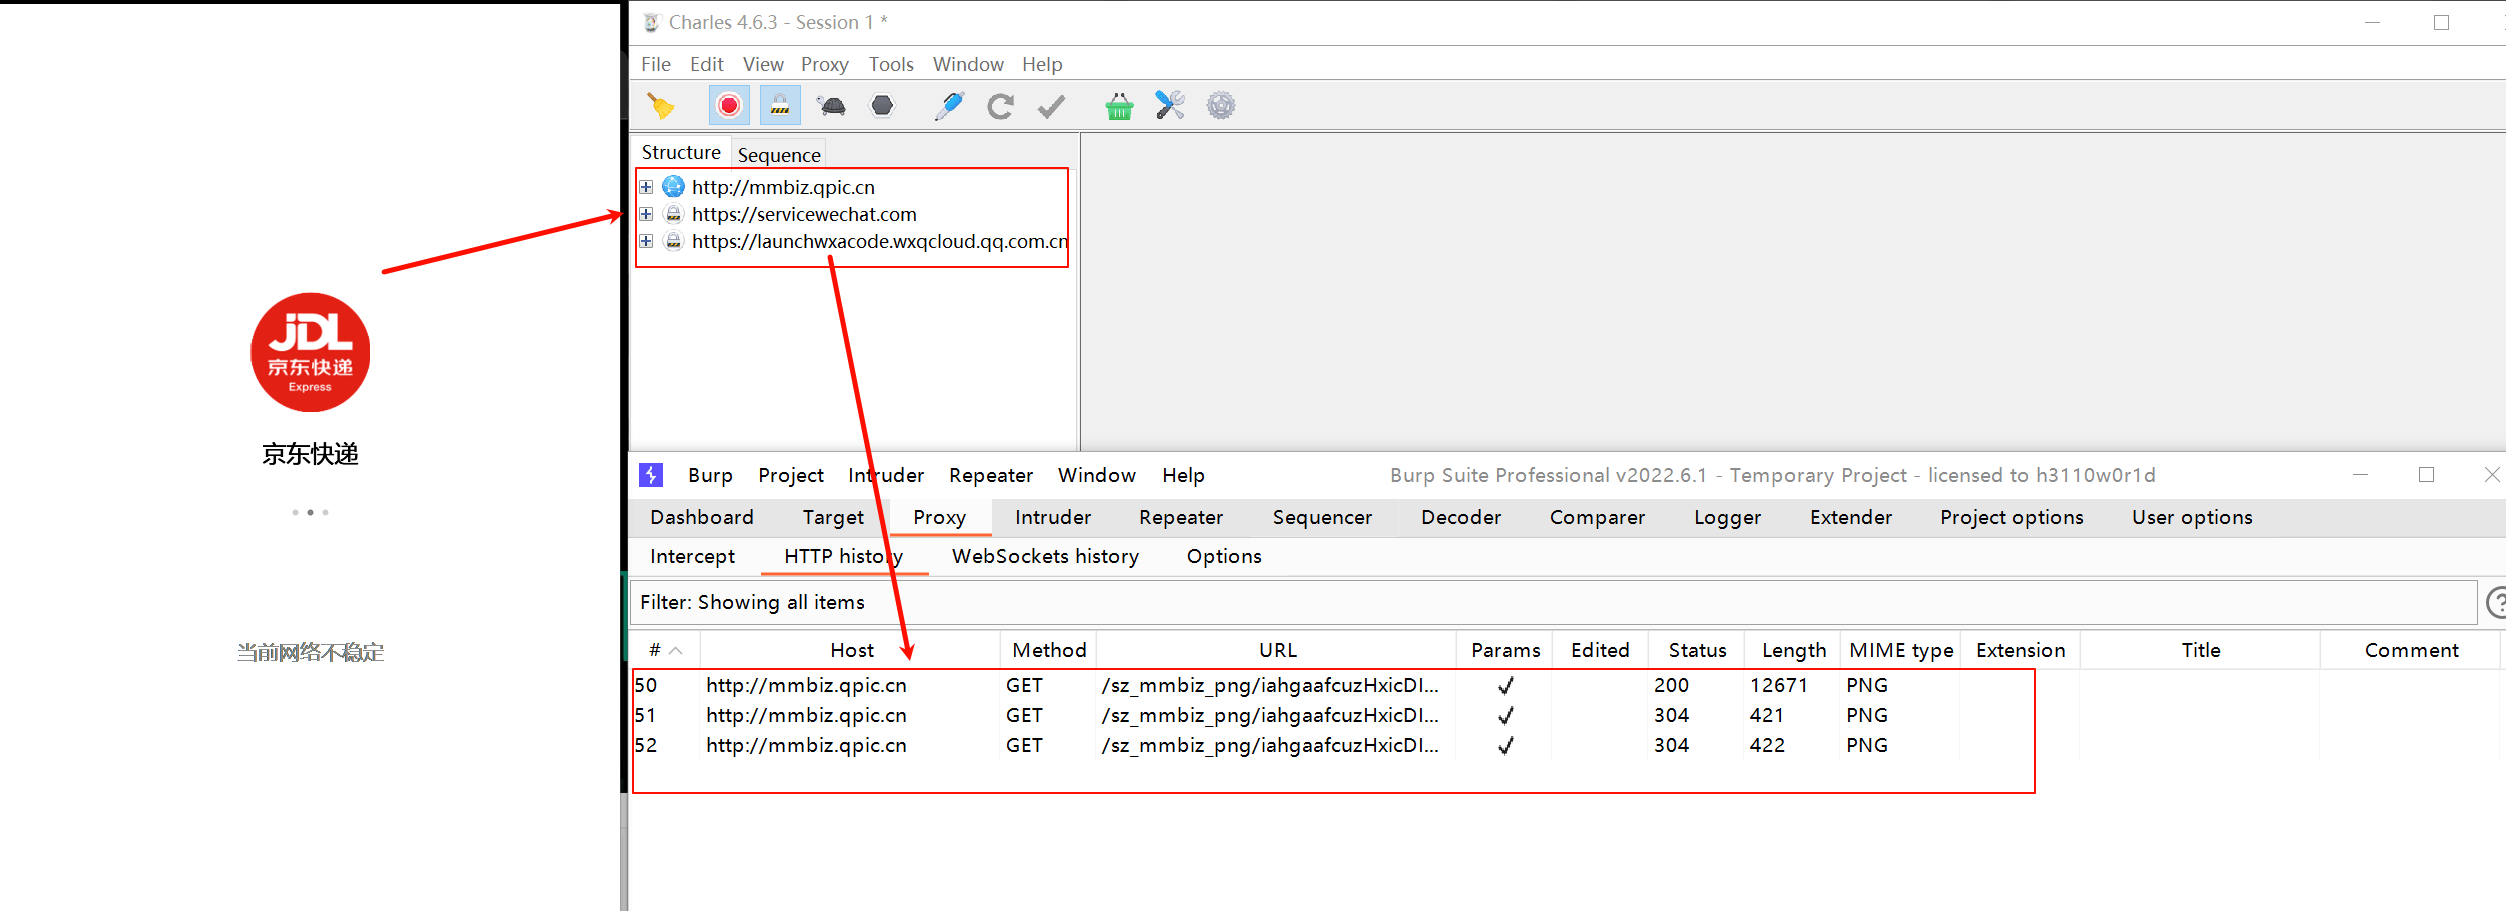
Task: Click the Burp Suite logo icon
Action: (x=651, y=475)
